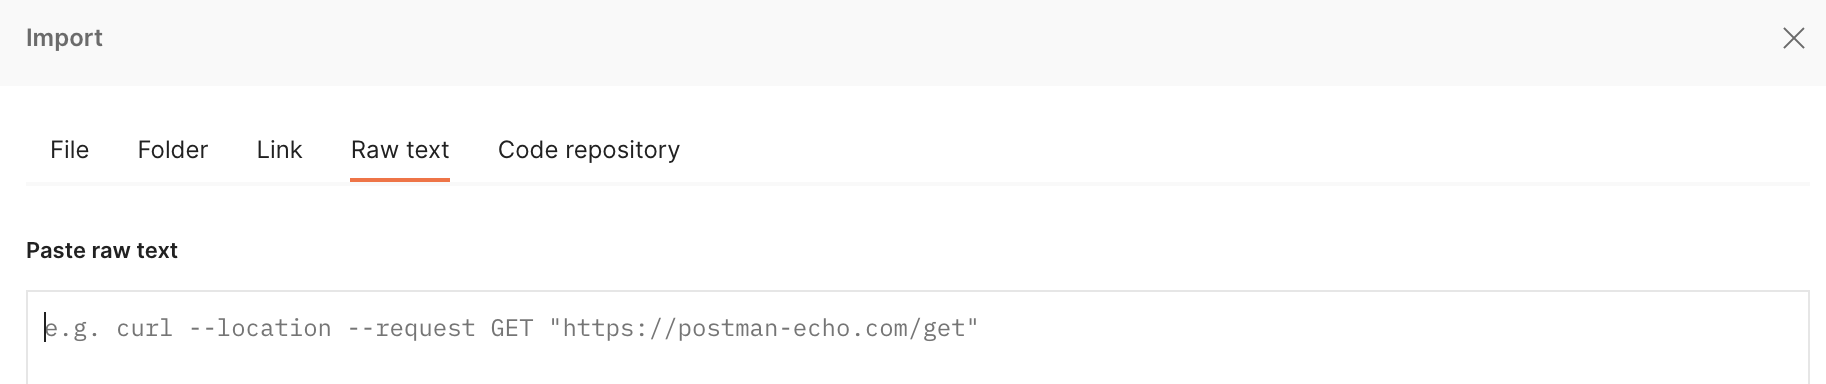Choose File as the import source

tap(69, 150)
